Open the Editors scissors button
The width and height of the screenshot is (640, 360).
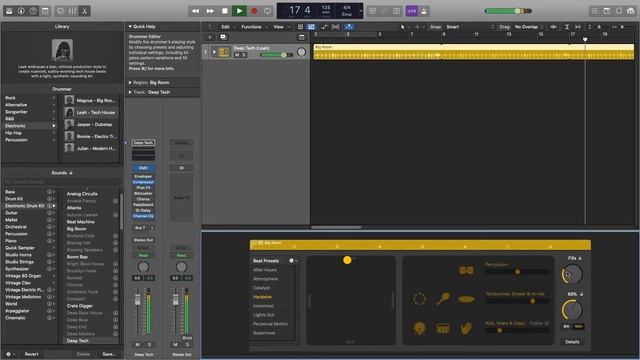[x=84, y=11]
